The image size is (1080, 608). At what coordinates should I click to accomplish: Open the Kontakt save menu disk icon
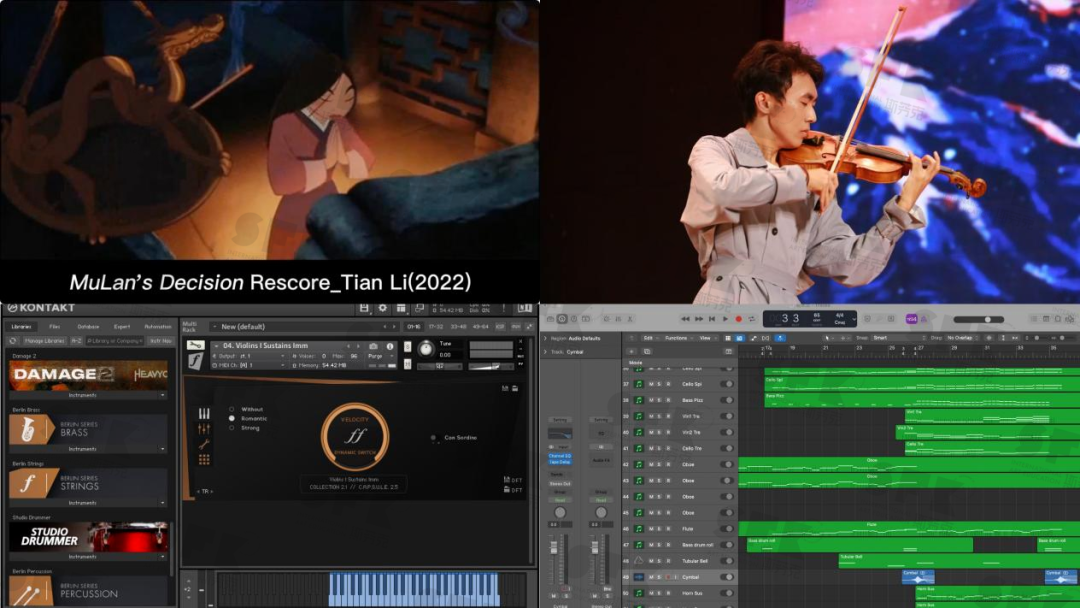(364, 308)
